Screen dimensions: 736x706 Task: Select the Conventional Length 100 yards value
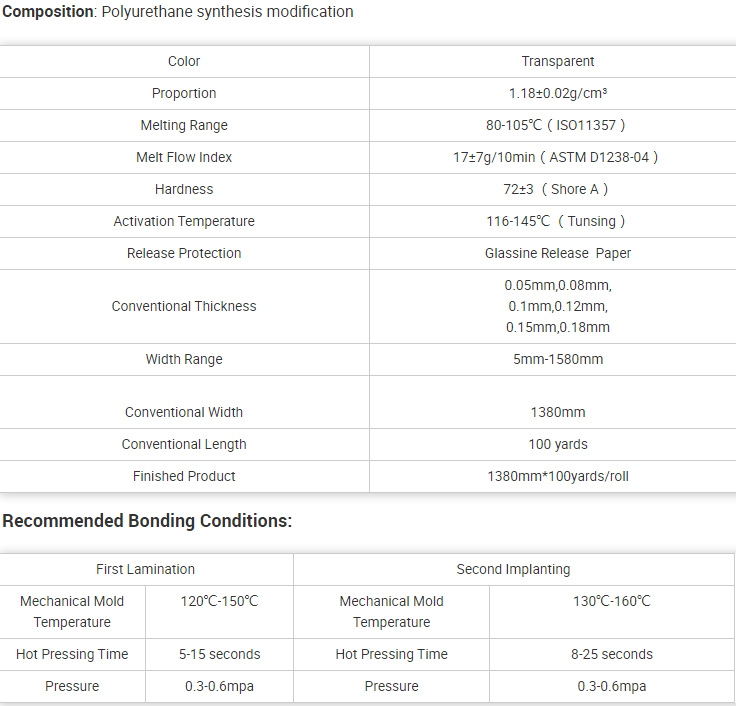[558, 445]
